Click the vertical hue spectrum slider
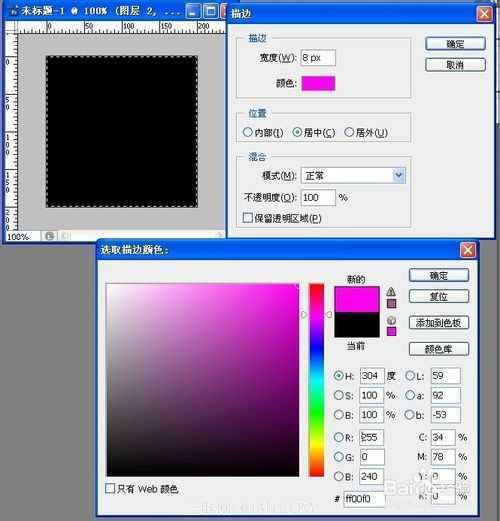The image size is (500, 521). [316, 380]
